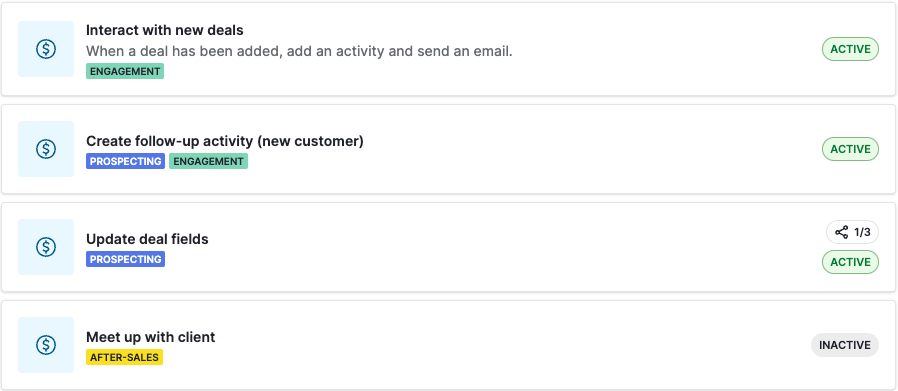Open the 1/3 sharing badge
The height and width of the screenshot is (391, 898).
click(852, 232)
